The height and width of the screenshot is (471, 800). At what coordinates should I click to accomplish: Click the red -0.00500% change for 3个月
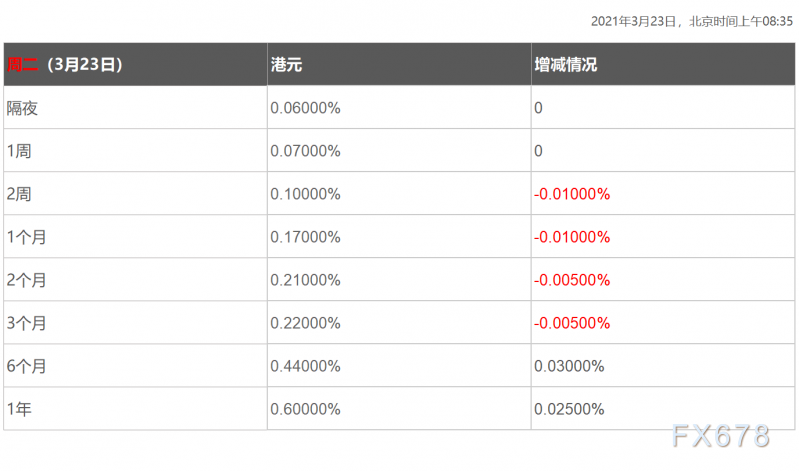(572, 323)
